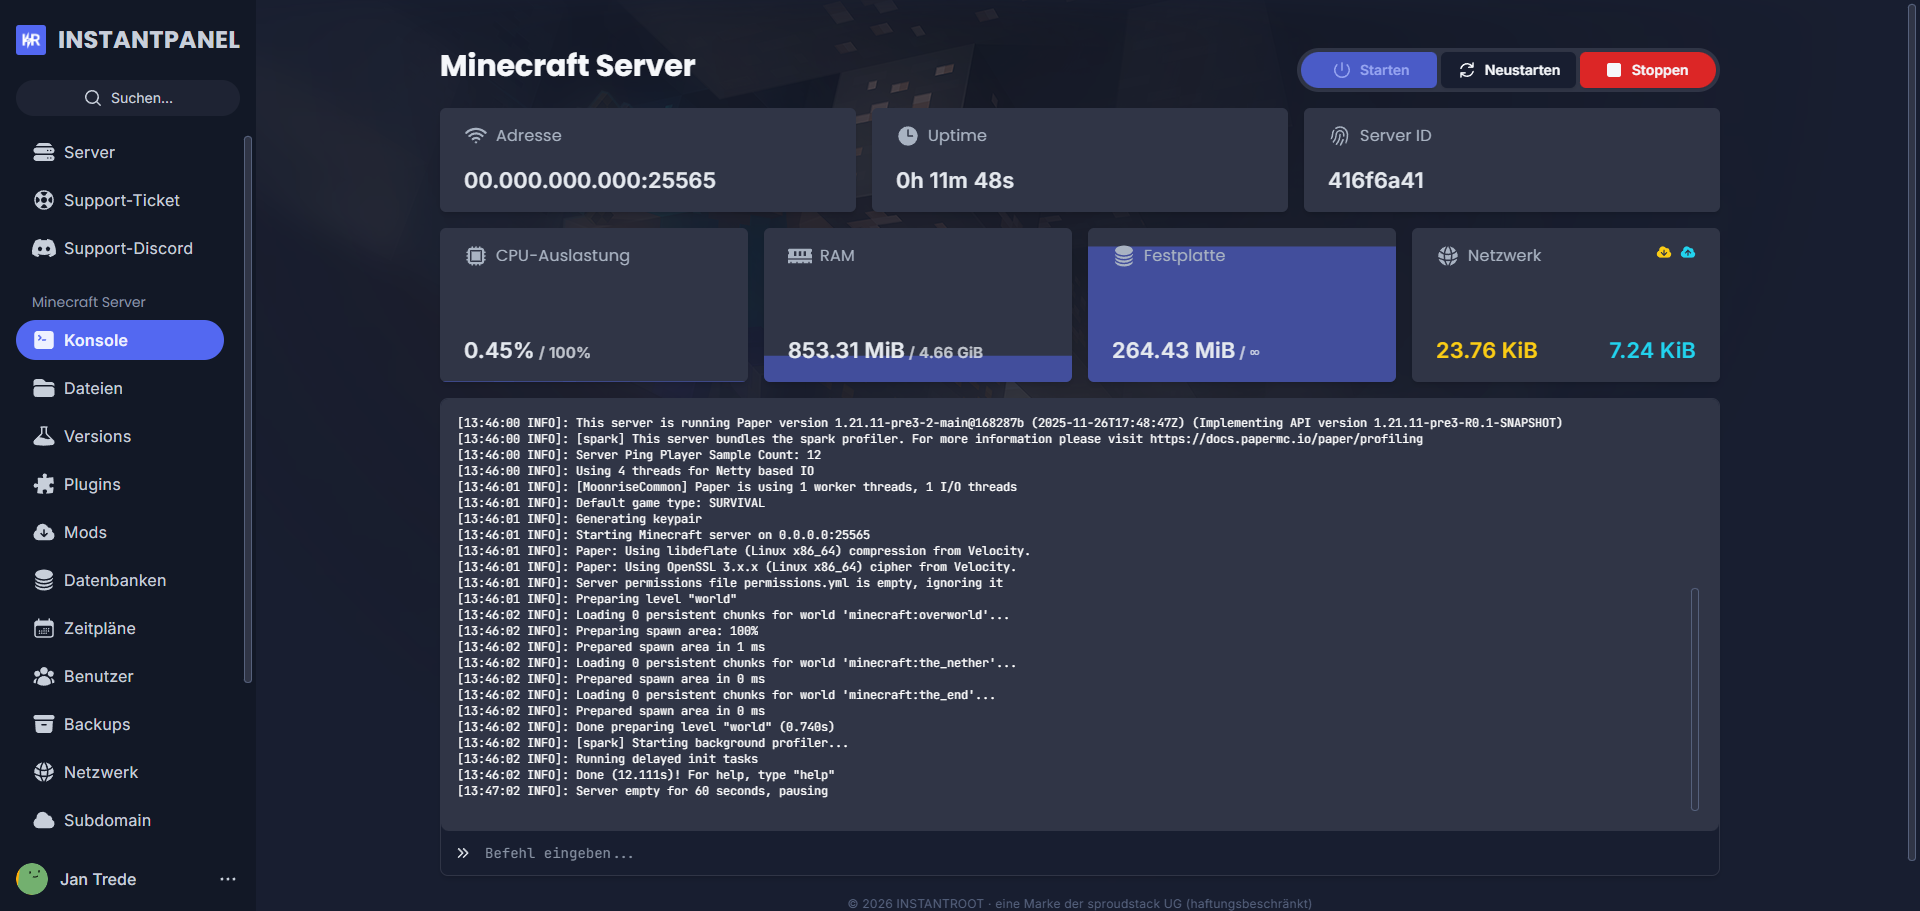Image resolution: width=1920 pixels, height=911 pixels.
Task: Click the Backups archive icon
Action: (x=44, y=724)
